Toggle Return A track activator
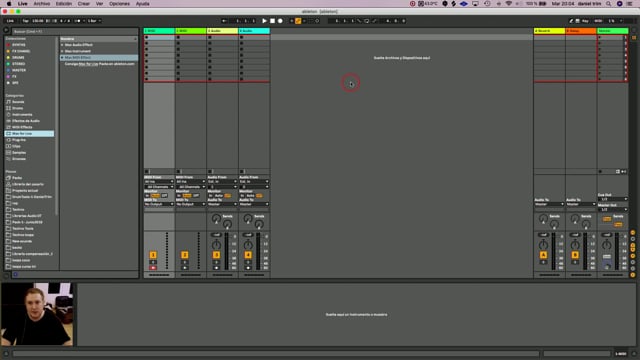This screenshot has height=360, width=640. (x=543, y=255)
